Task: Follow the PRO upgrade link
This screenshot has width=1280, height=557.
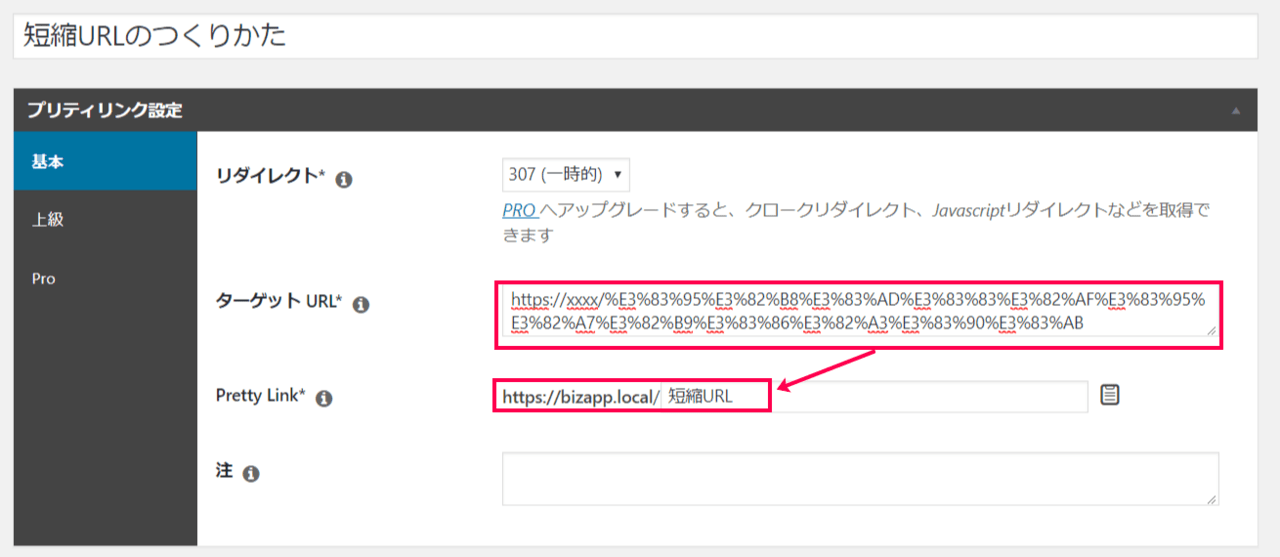Action: [519, 211]
